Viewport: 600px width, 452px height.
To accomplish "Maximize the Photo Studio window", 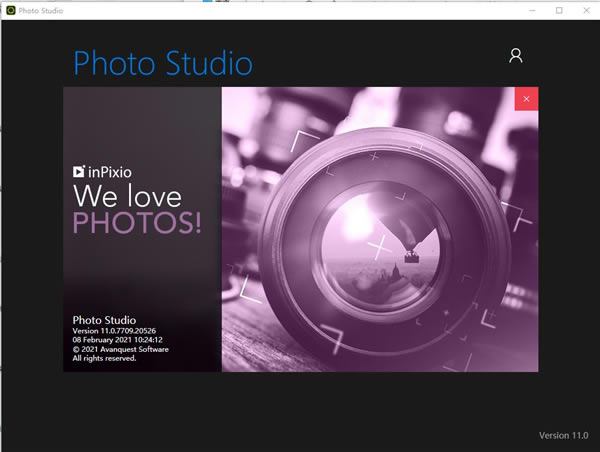I will 559,10.
